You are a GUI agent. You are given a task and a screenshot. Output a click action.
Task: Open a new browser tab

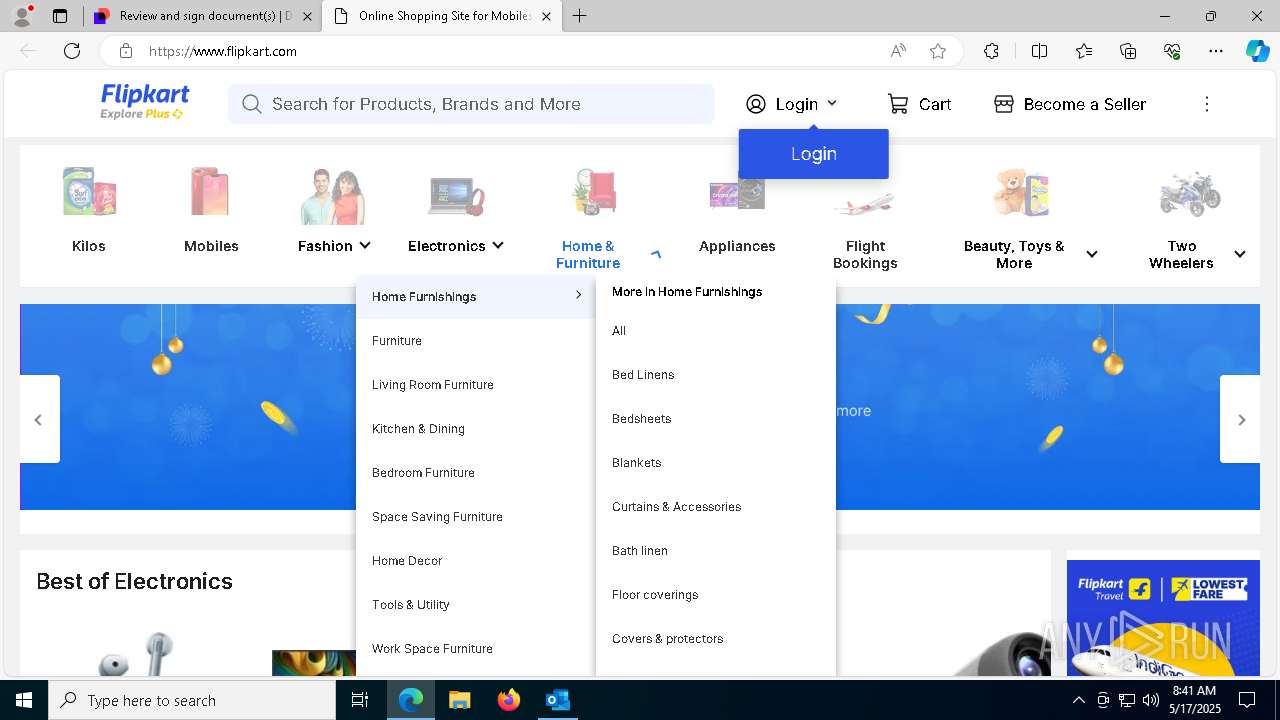coord(580,16)
